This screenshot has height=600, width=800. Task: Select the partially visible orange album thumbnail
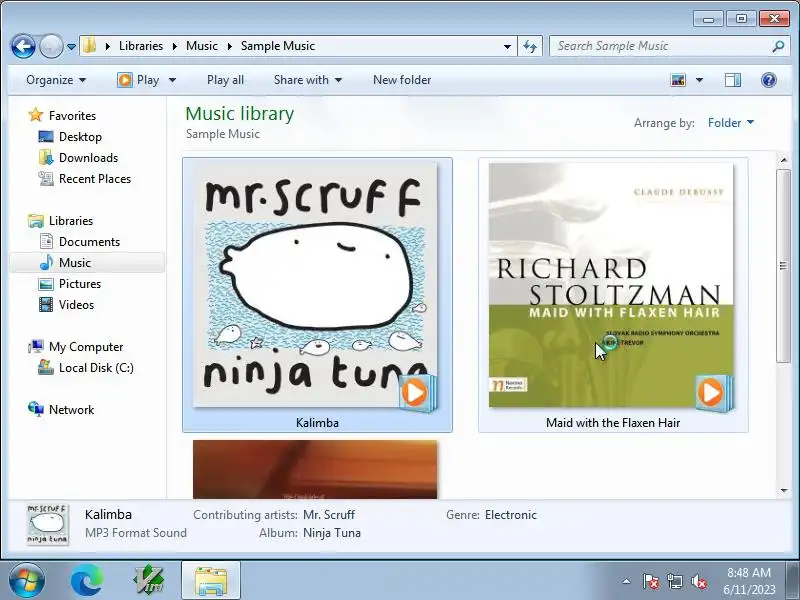[315, 469]
